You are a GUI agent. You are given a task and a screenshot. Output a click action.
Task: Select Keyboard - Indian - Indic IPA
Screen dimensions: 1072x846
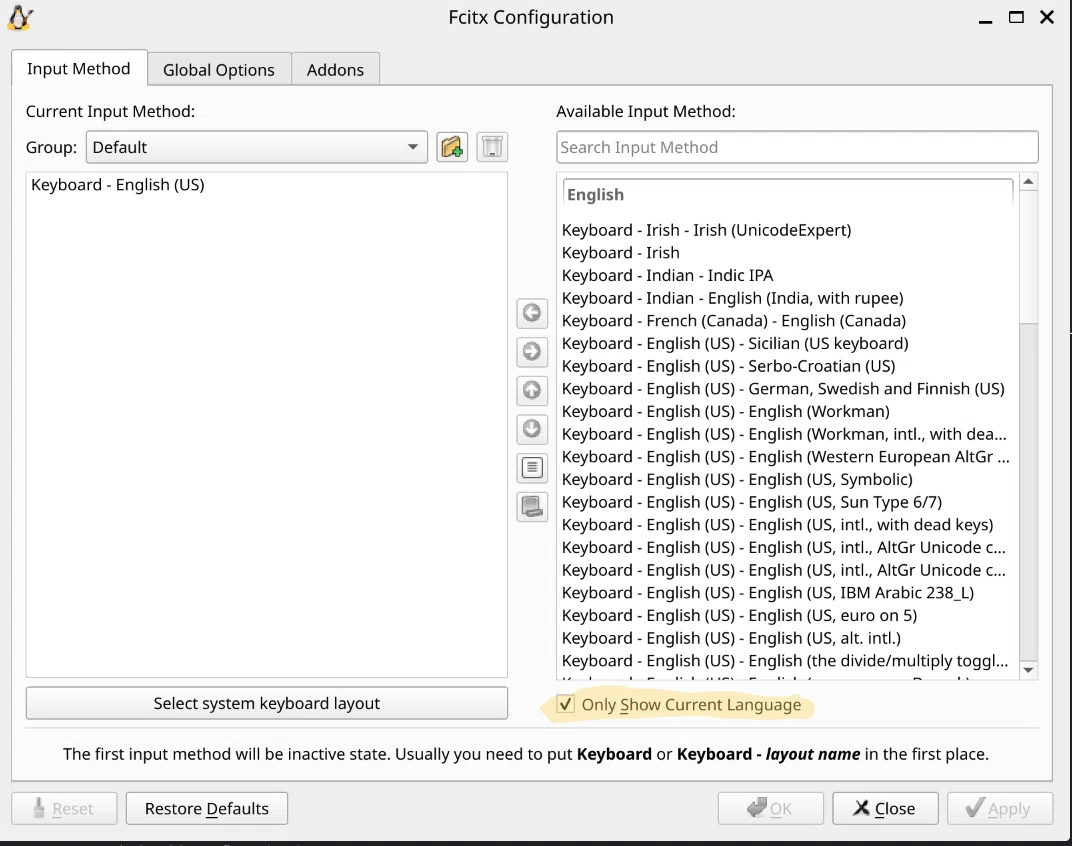788,275
